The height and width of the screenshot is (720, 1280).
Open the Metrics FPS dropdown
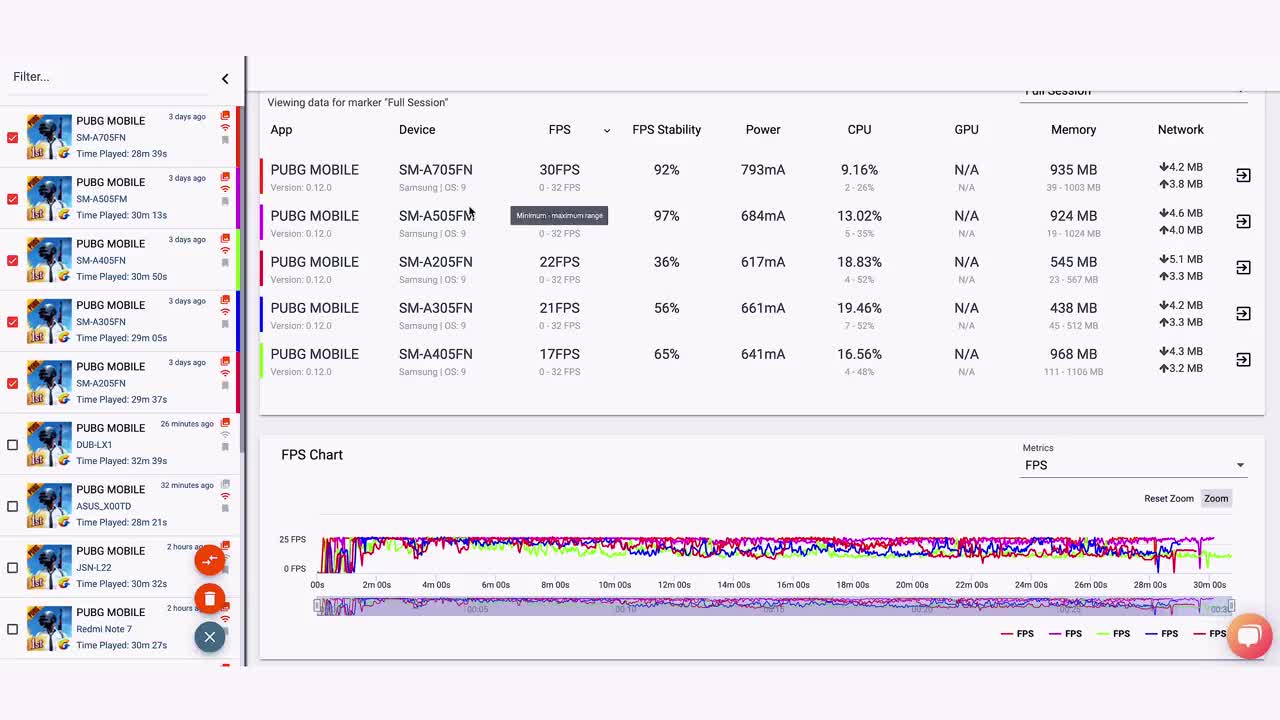(x=1134, y=465)
